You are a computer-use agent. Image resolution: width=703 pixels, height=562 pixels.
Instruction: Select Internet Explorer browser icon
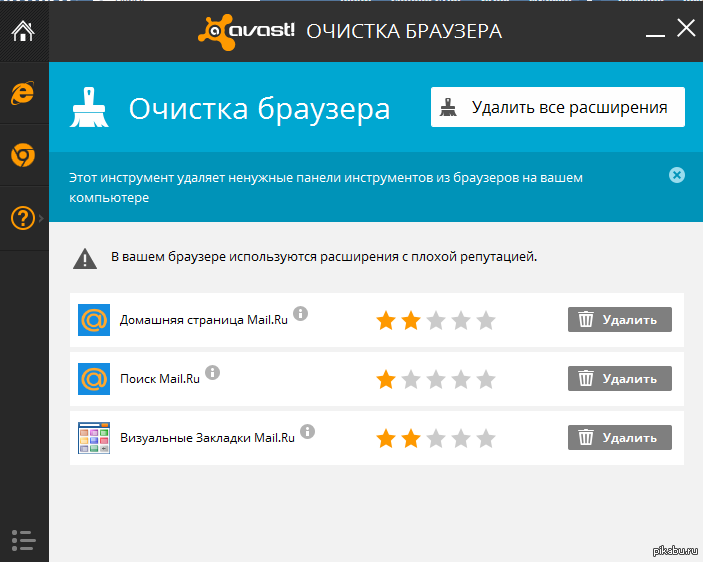tap(23, 93)
